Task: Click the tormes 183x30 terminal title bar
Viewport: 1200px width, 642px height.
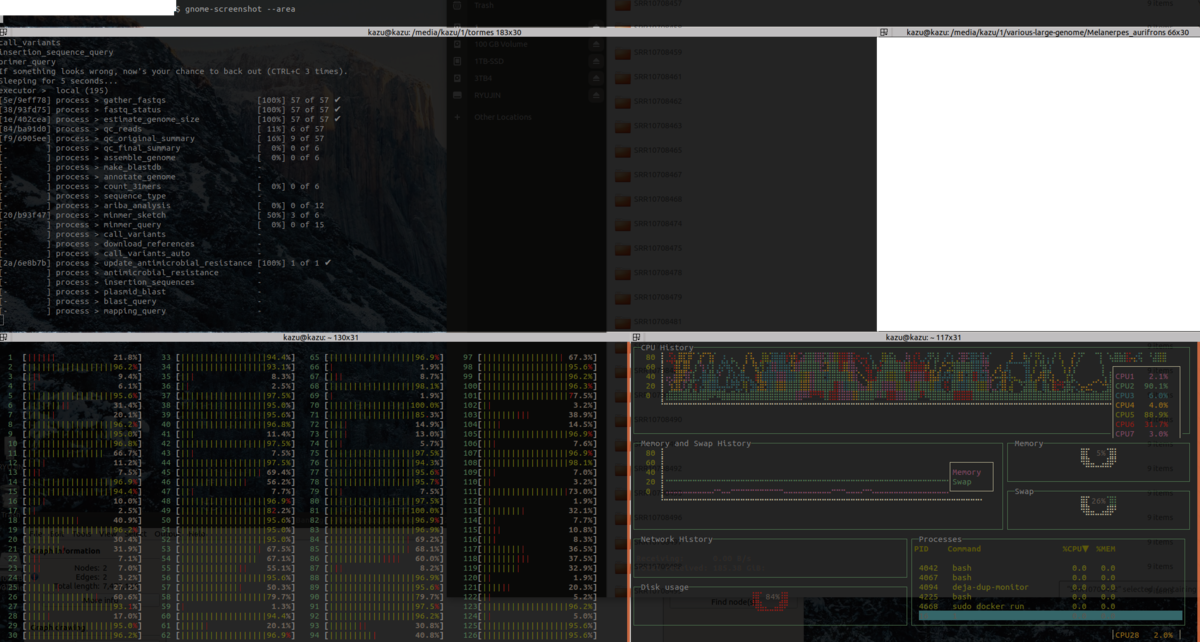Action: tap(438, 32)
